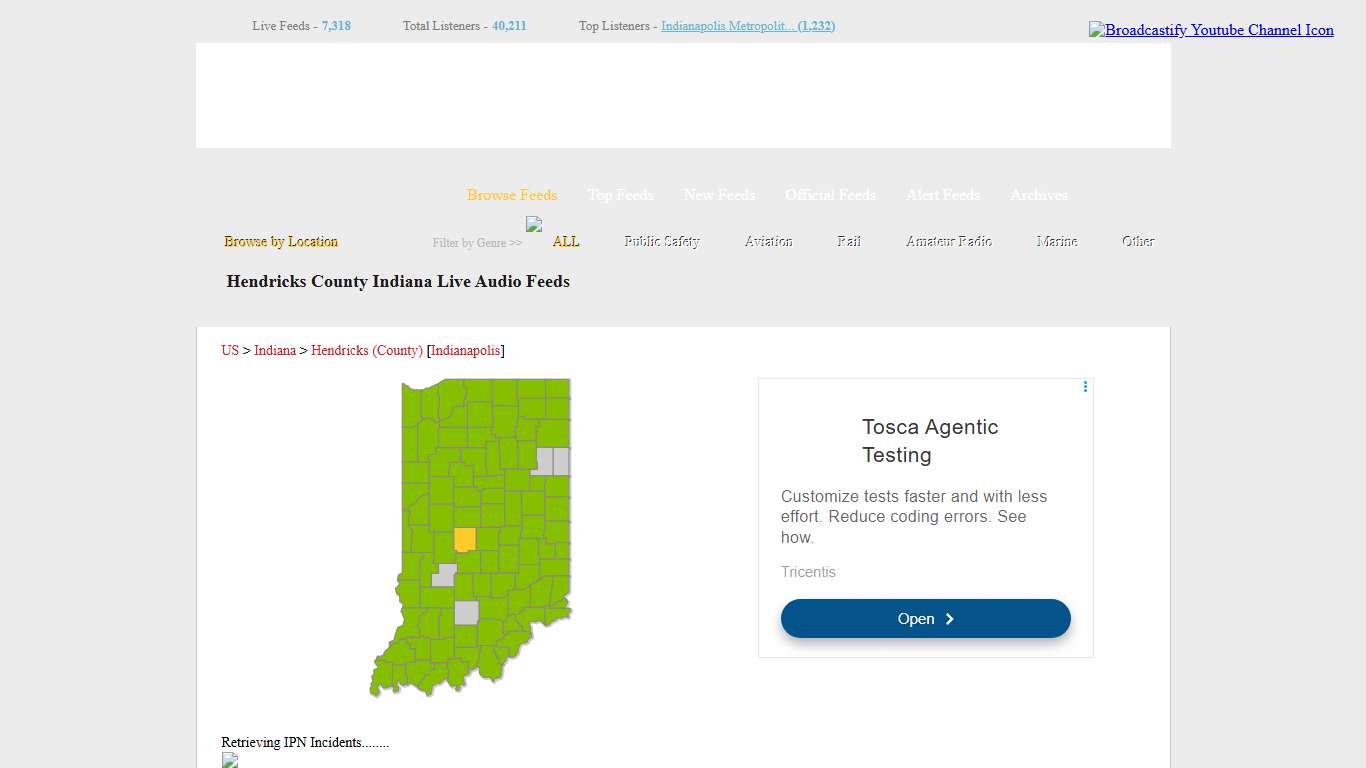Select the ALL genre filter
Viewport: 1366px width, 768px height.
[565, 241]
